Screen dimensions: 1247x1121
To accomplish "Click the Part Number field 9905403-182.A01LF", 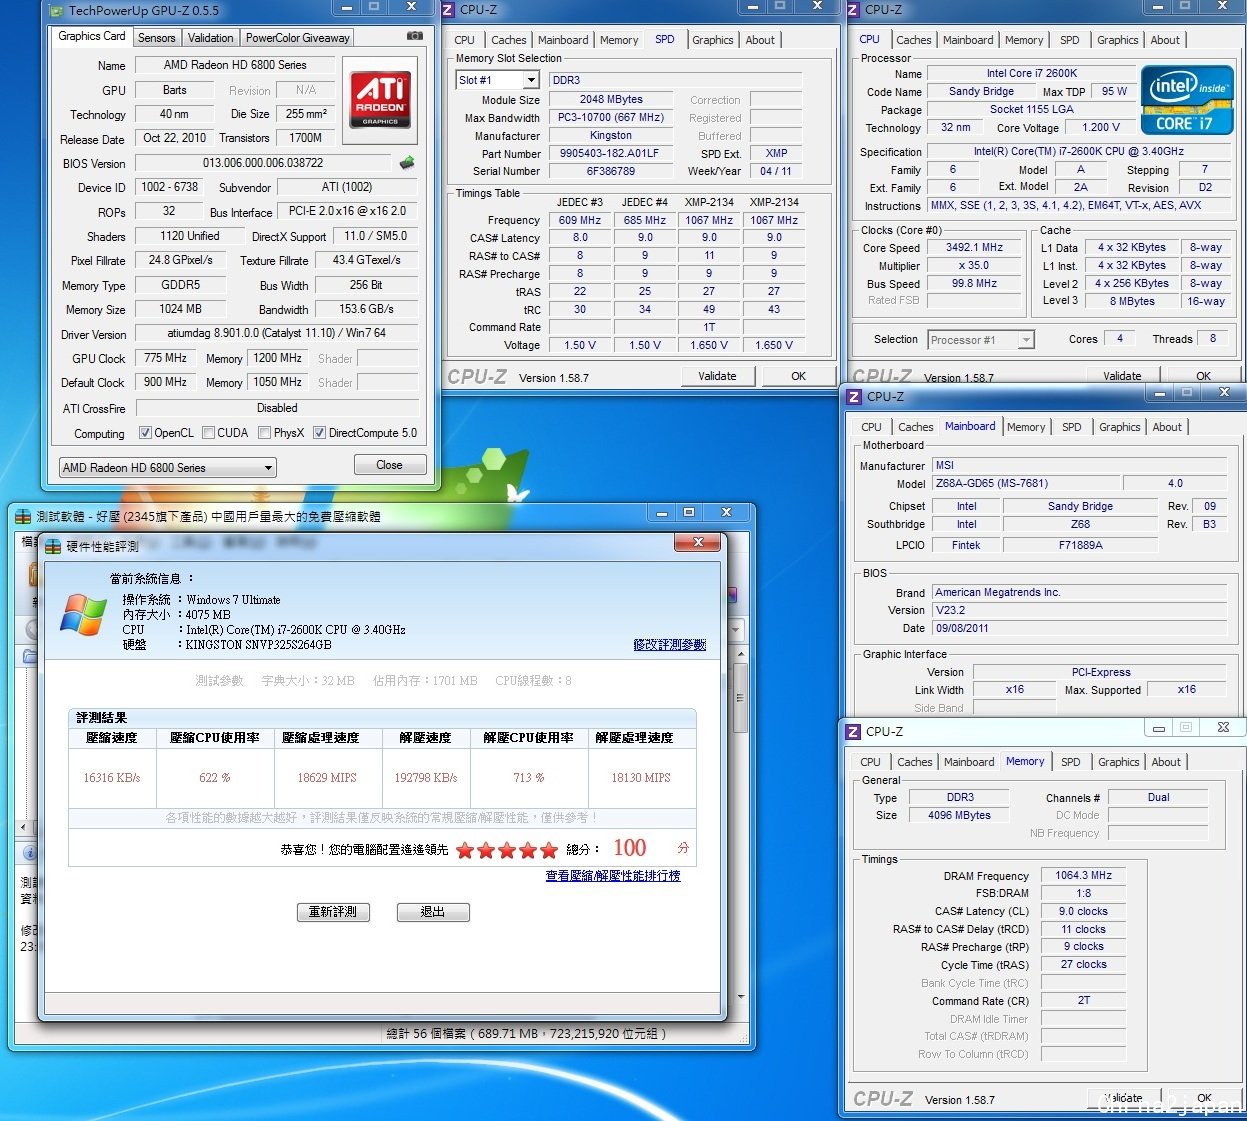I will click(610, 154).
